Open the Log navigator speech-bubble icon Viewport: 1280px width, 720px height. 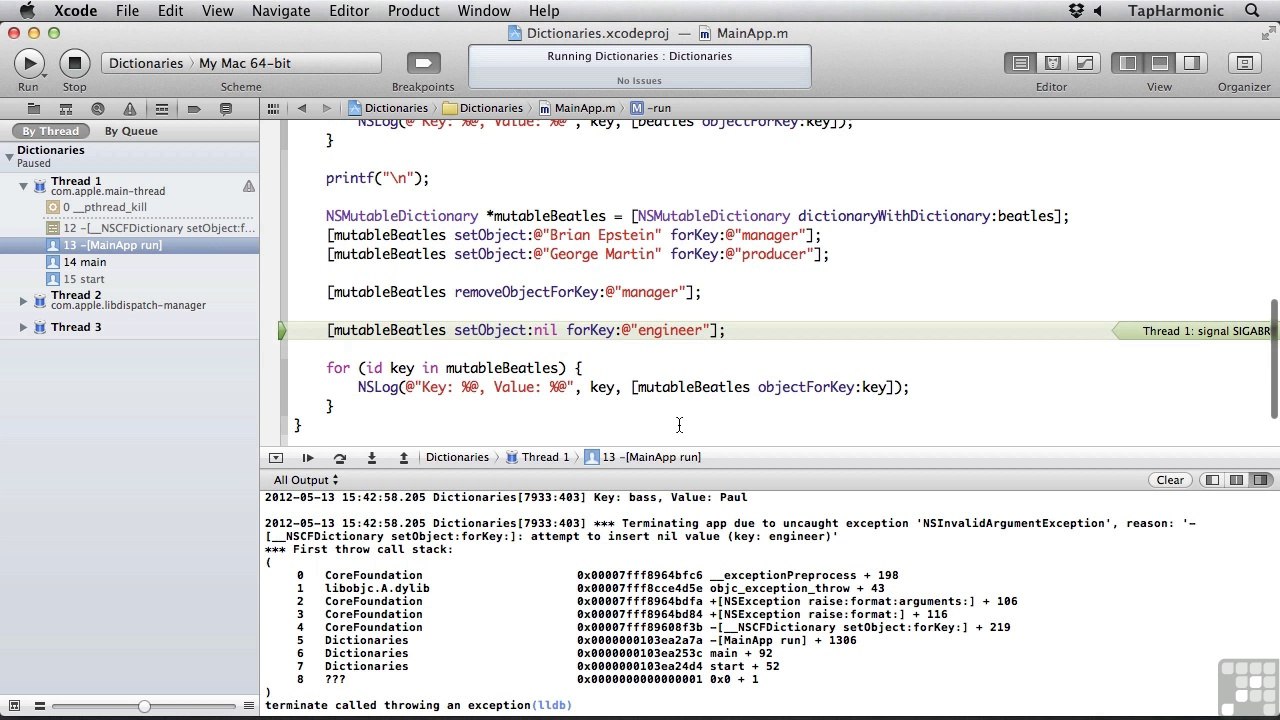226,109
